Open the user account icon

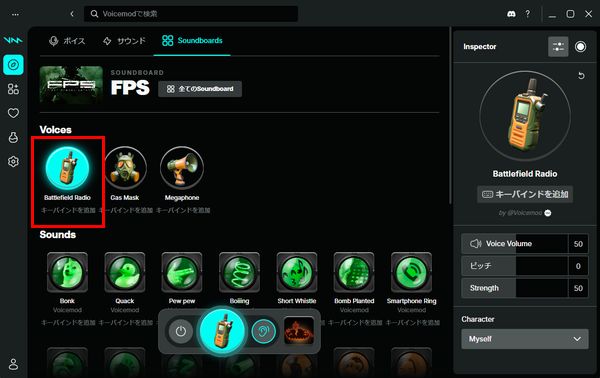click(x=13, y=364)
